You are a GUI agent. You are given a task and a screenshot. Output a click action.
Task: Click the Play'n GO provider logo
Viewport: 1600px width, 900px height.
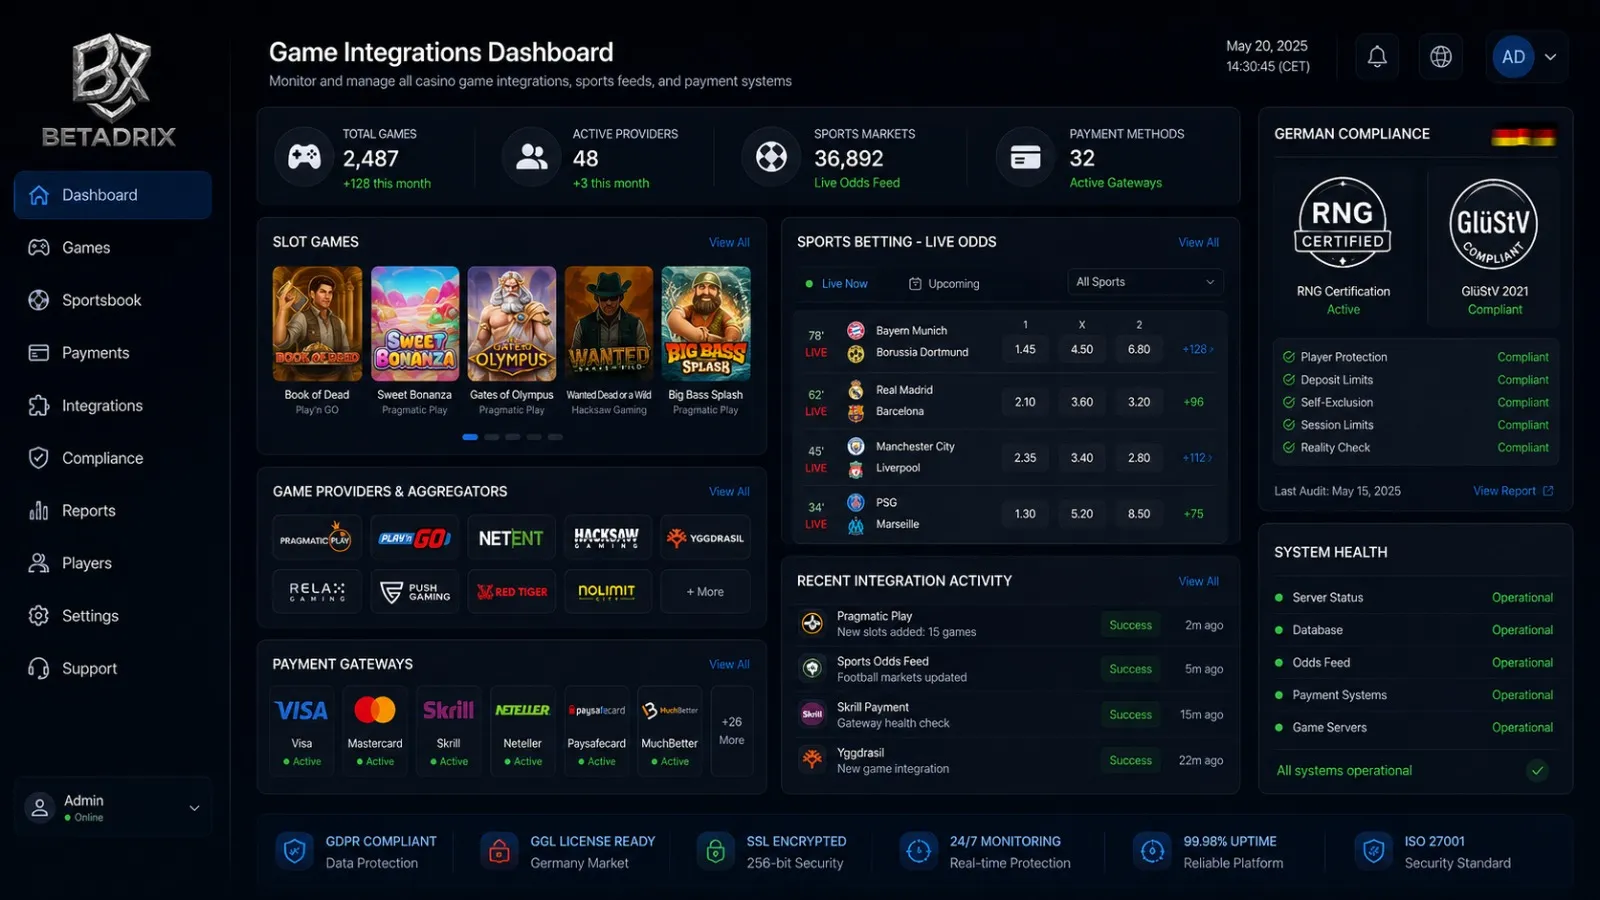(414, 539)
